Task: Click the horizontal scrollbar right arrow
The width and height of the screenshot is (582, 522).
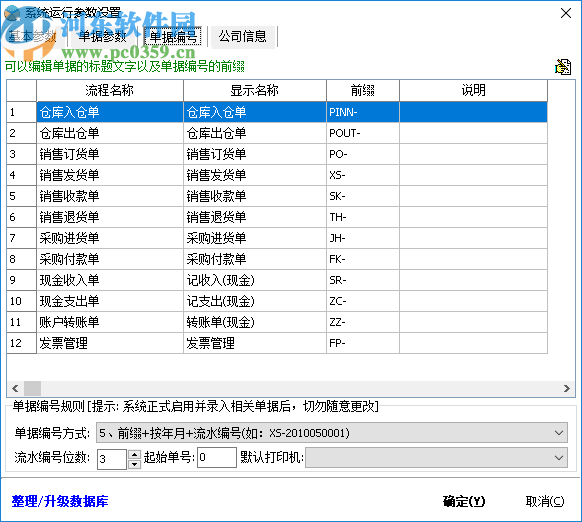Action: [566, 389]
